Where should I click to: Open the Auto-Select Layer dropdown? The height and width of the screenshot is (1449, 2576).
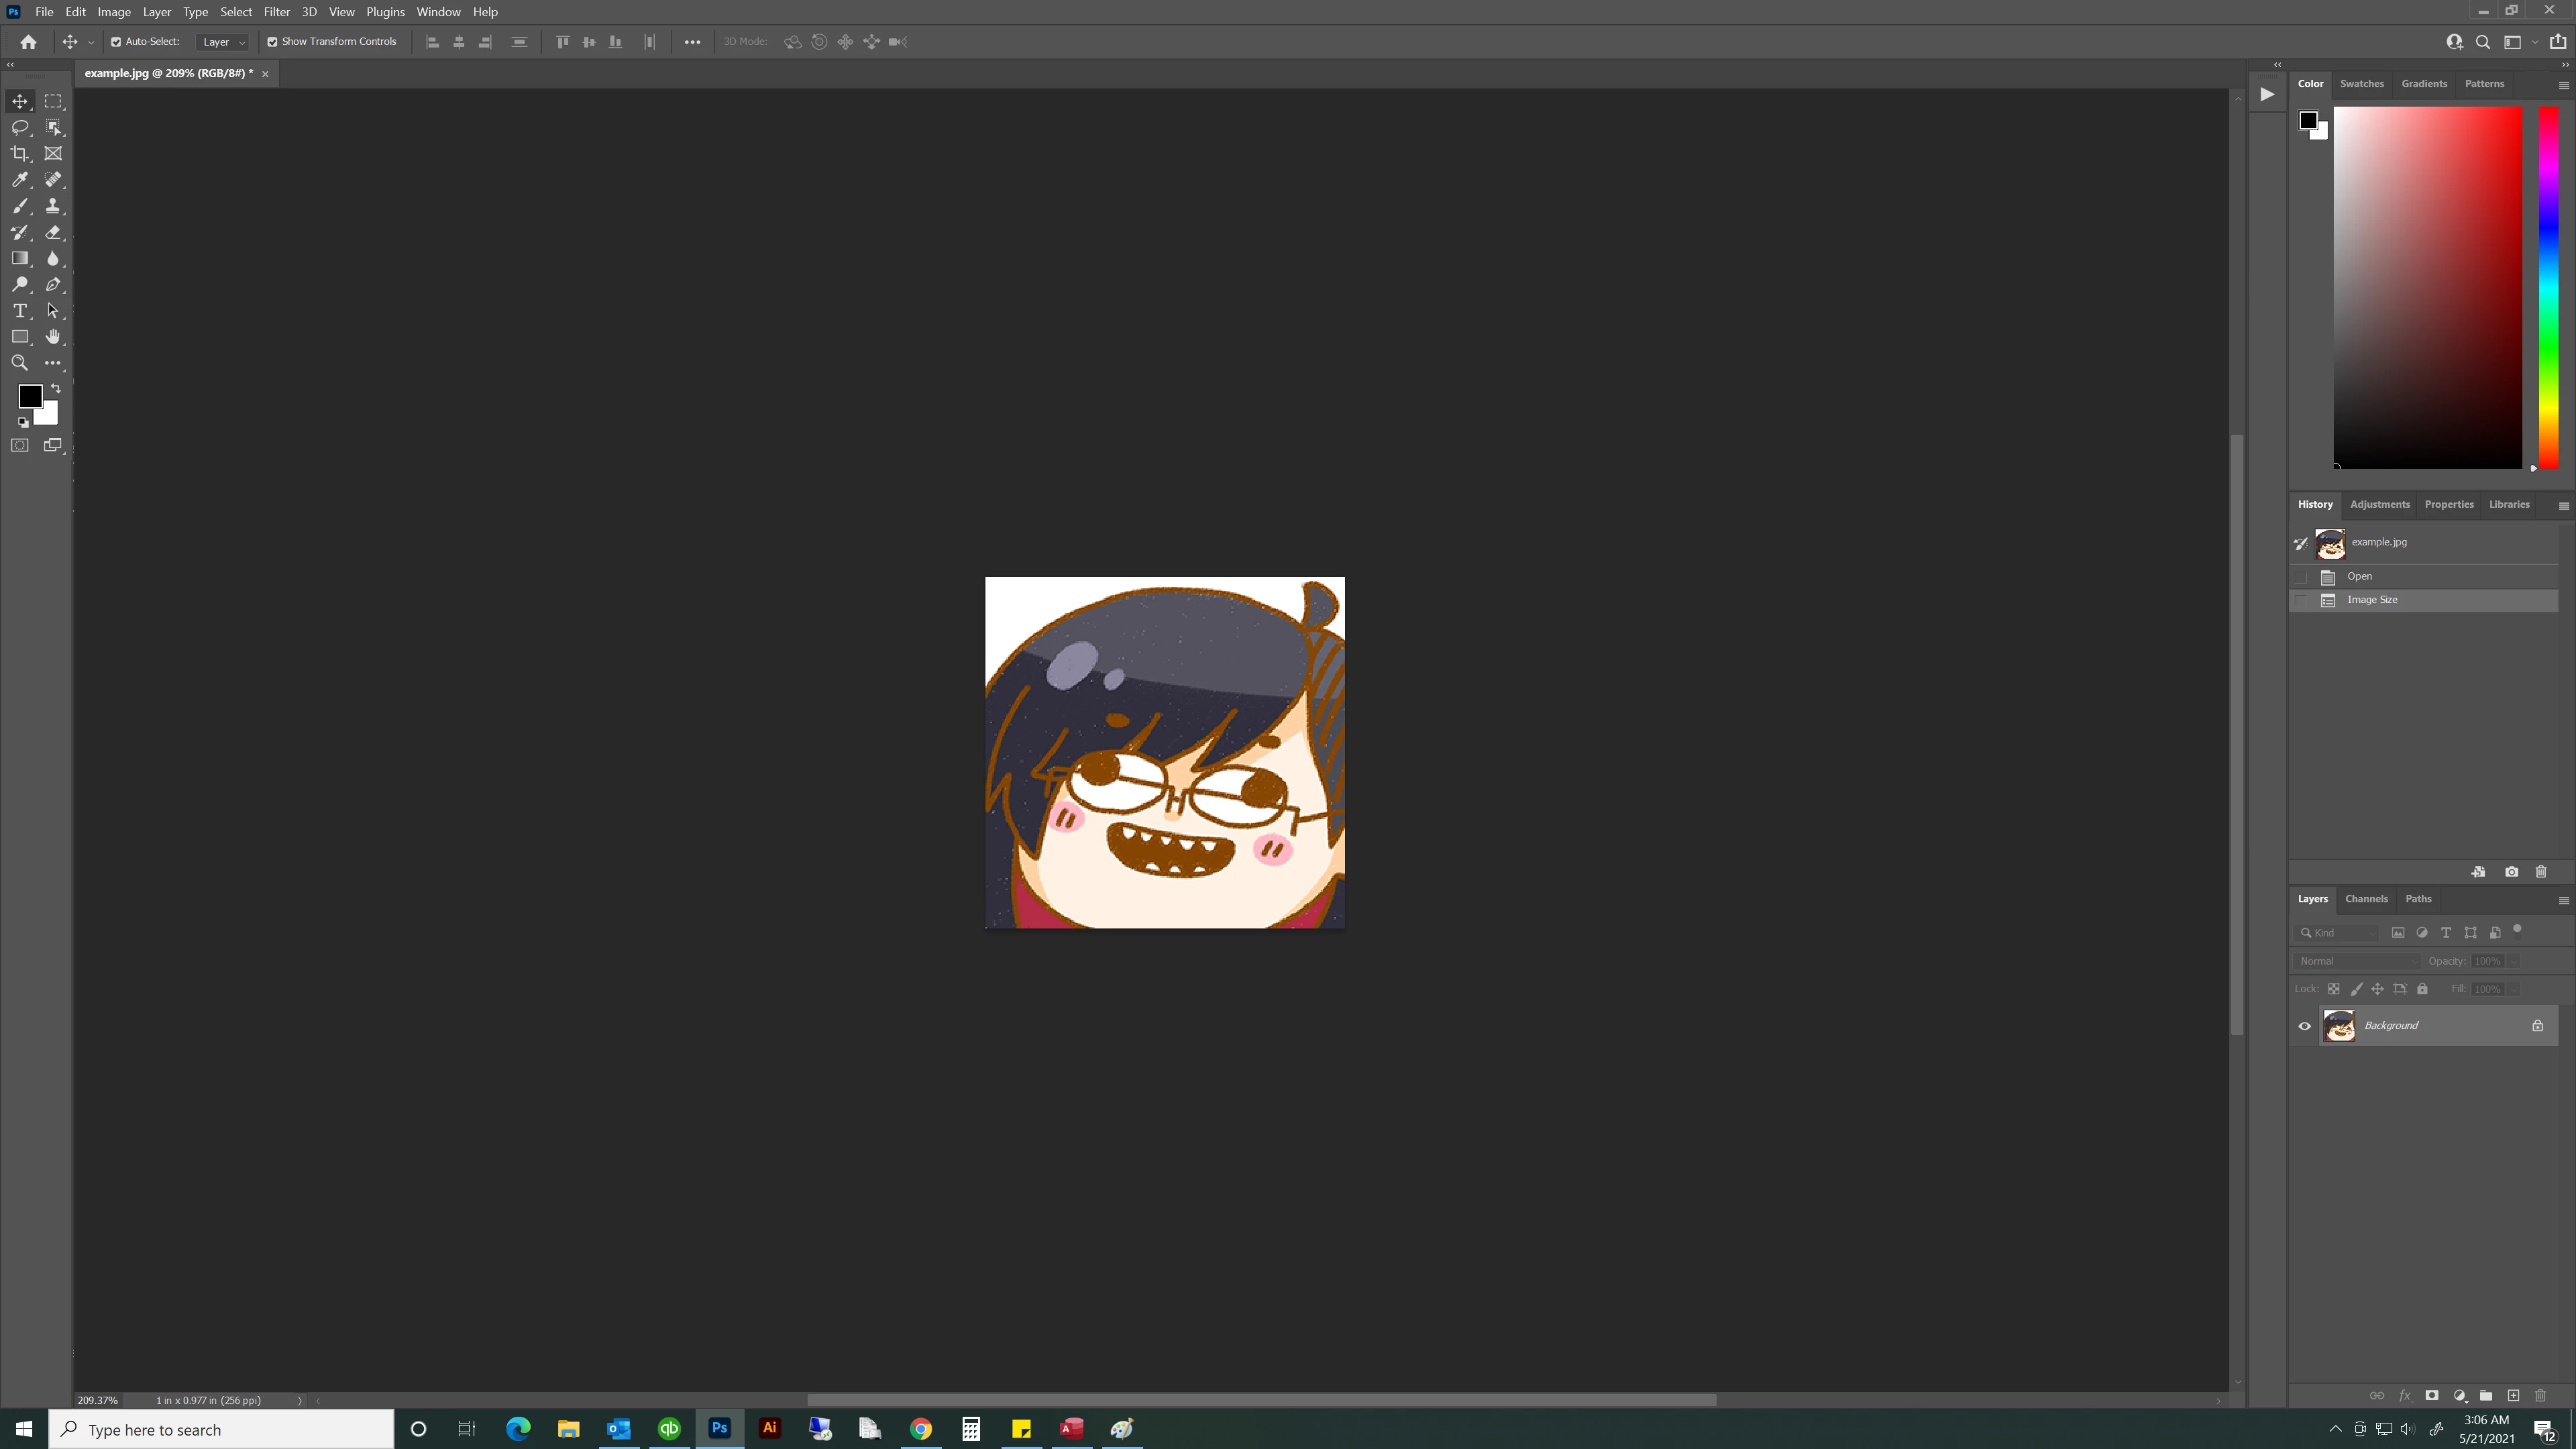pos(223,42)
